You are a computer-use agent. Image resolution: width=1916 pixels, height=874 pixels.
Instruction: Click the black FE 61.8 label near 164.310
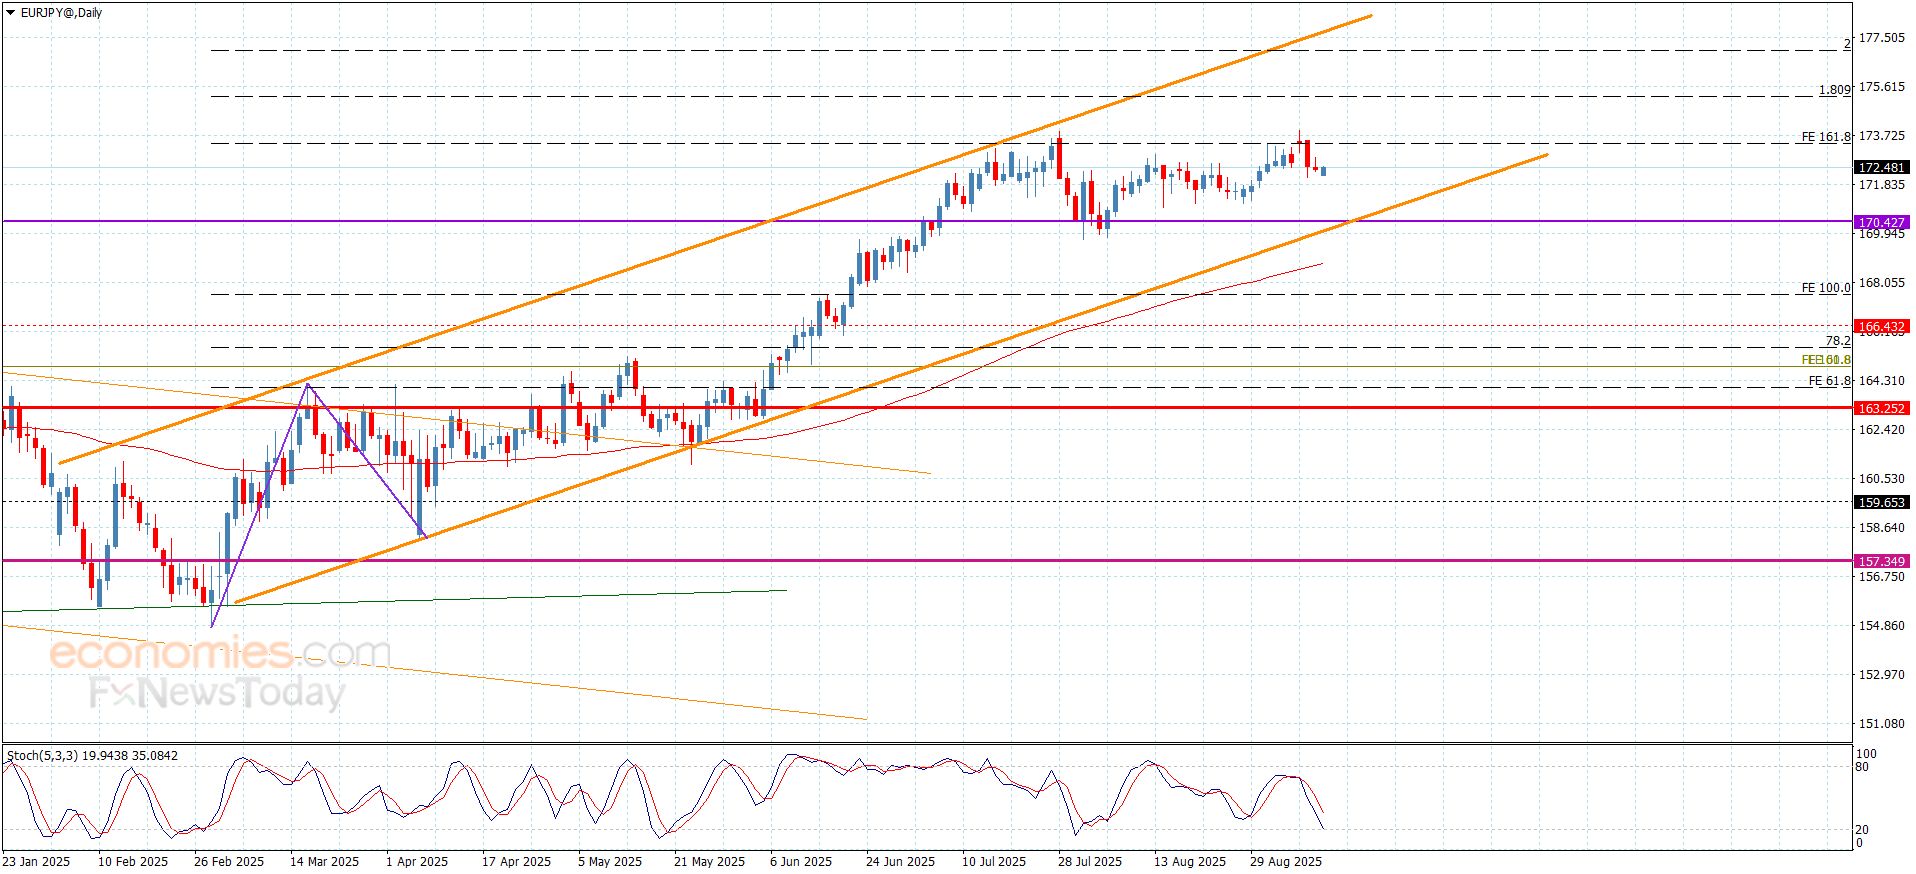[x=1830, y=381]
